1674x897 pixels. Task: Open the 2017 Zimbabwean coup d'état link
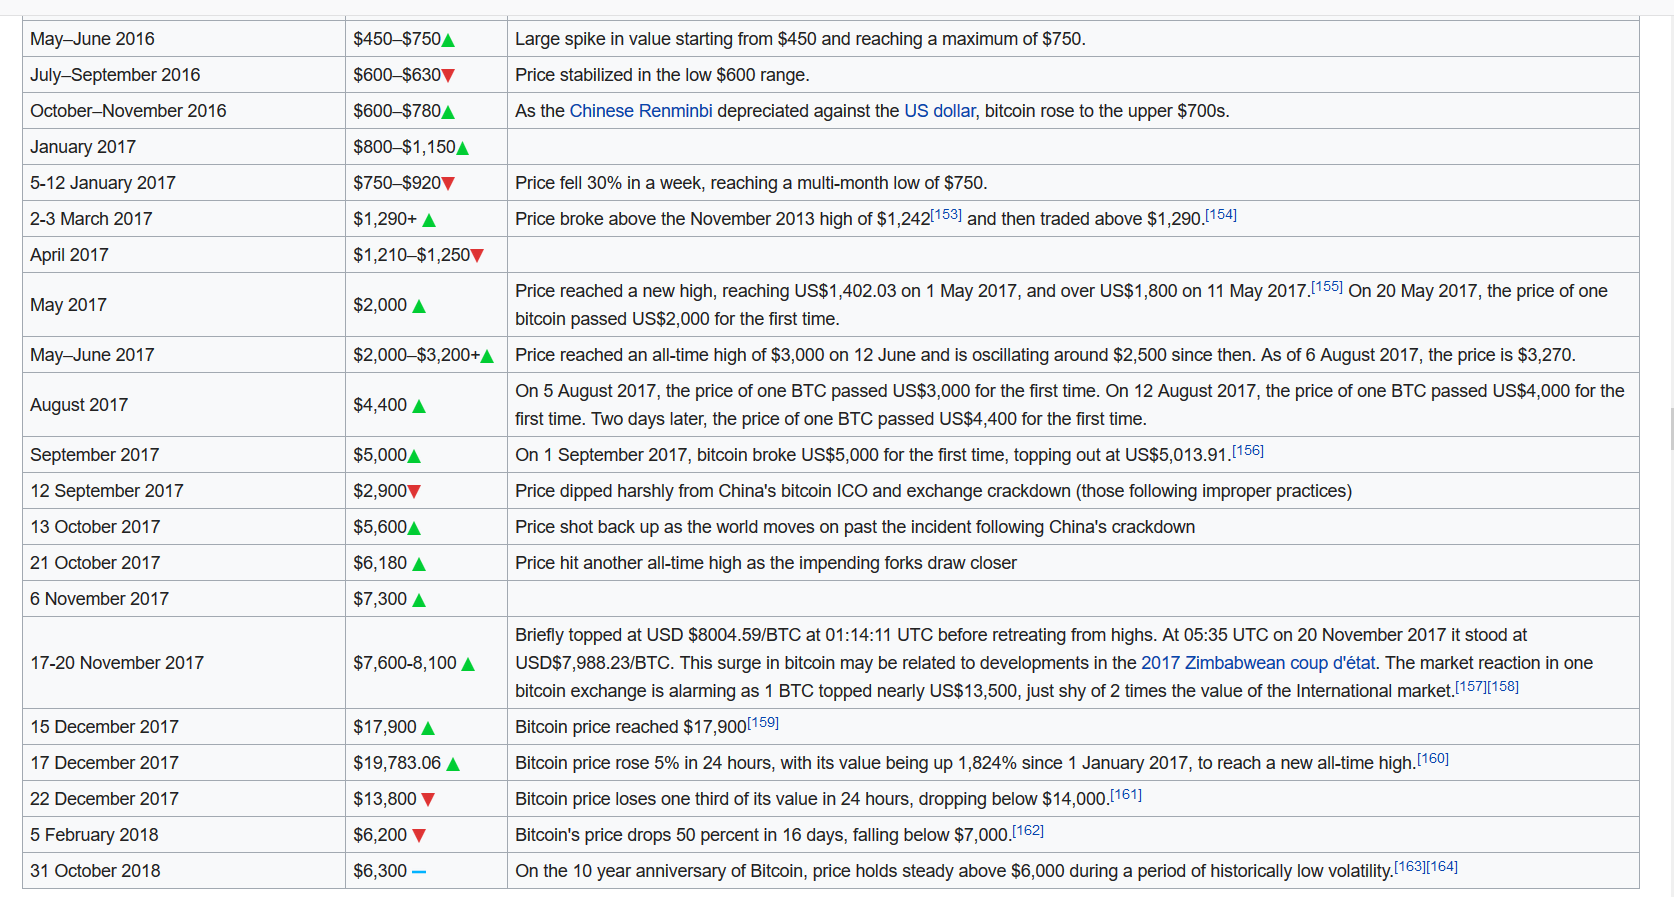[1258, 663]
